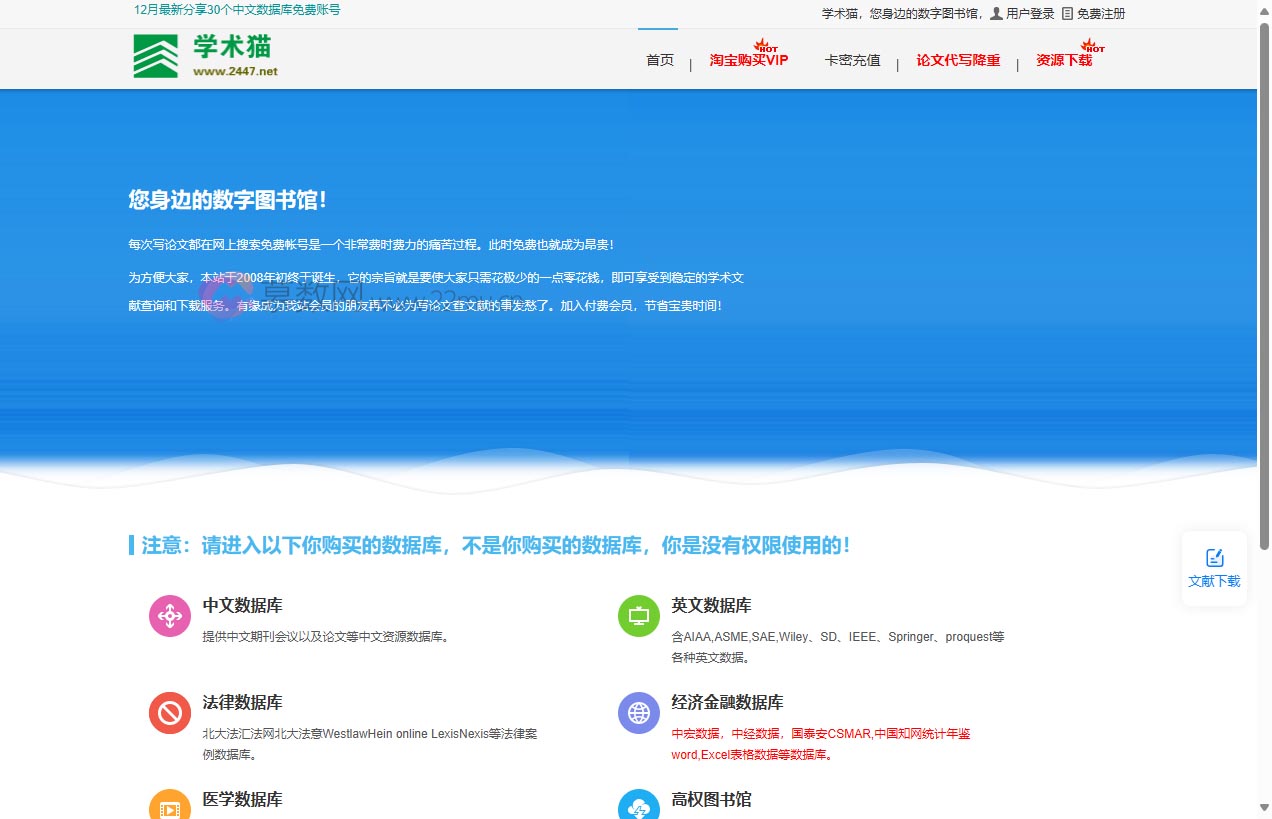The height and width of the screenshot is (819, 1272).
Task: Click the blue globe icon for 经济金融数据库
Action: 638,713
